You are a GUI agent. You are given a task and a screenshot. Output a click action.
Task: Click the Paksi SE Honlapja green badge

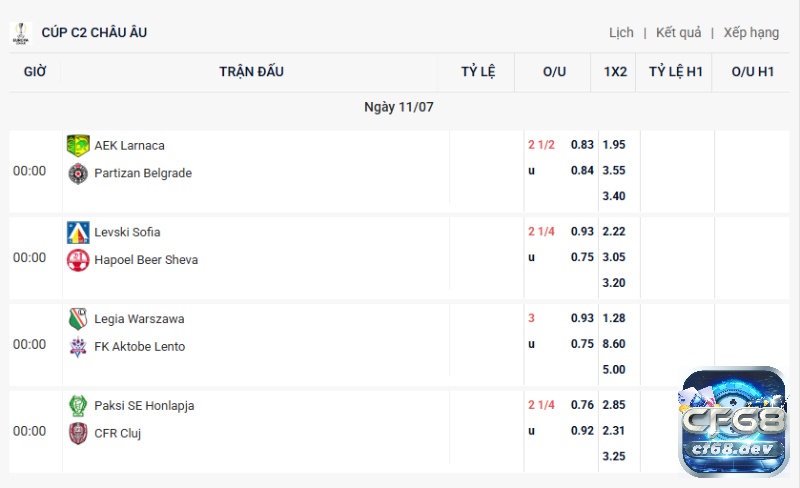[78, 406]
